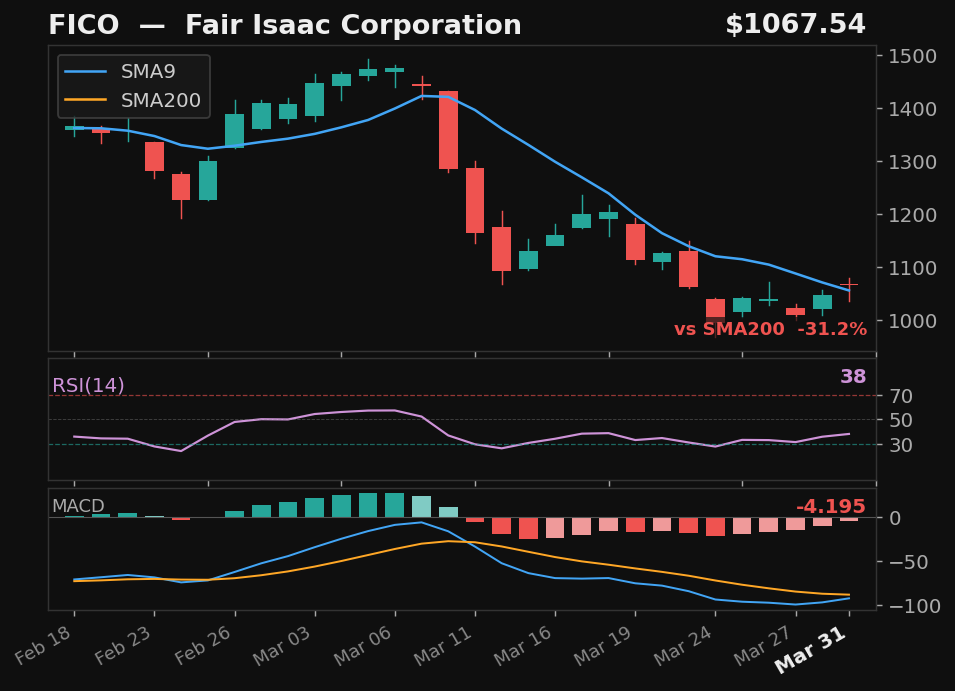
Task: Toggle the RSI(14) indicator panel
Action: click(88, 384)
